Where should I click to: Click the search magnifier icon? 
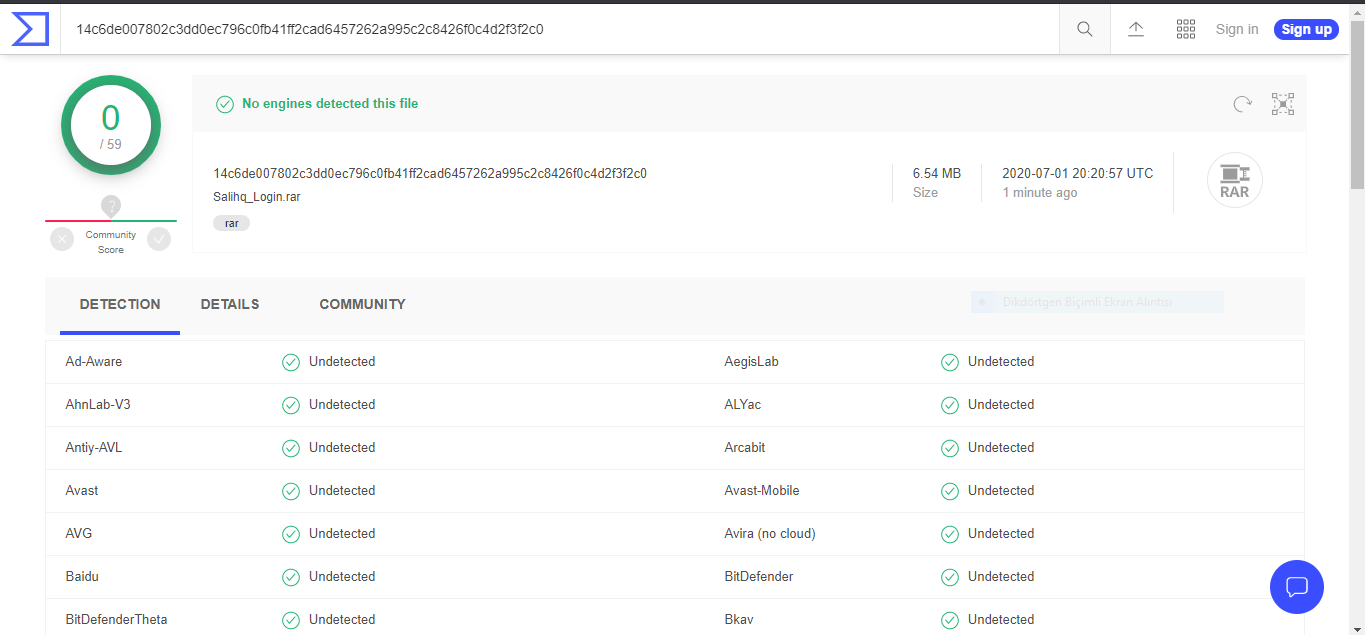[x=1085, y=29]
